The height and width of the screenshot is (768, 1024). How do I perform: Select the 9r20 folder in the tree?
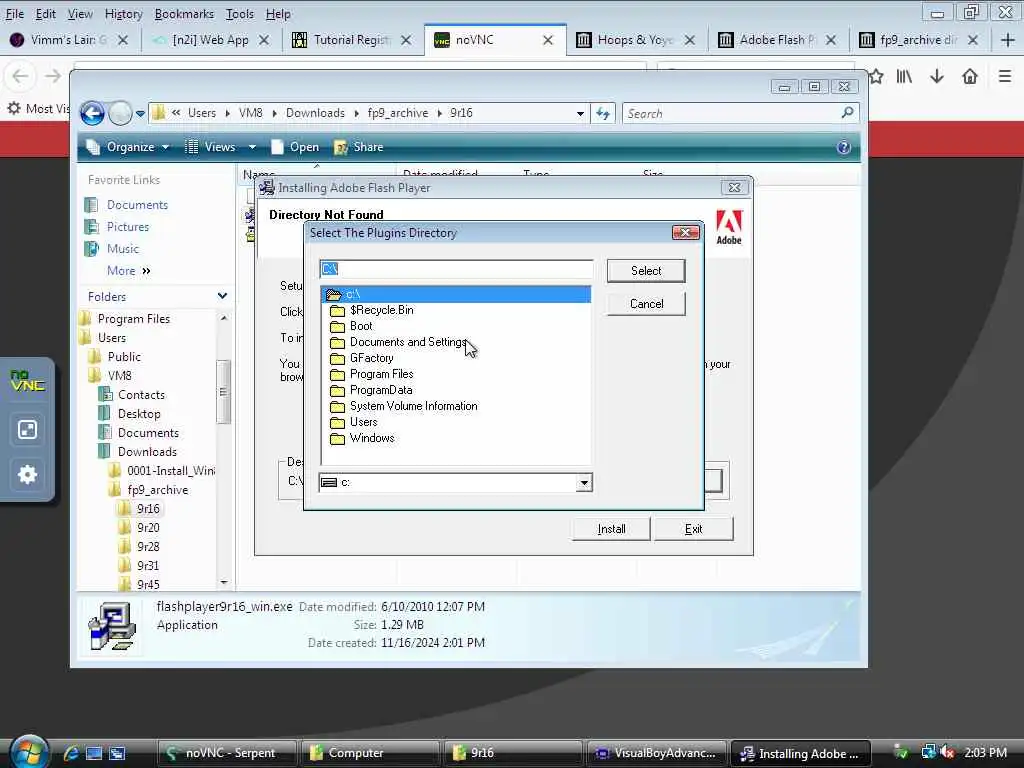(148, 528)
